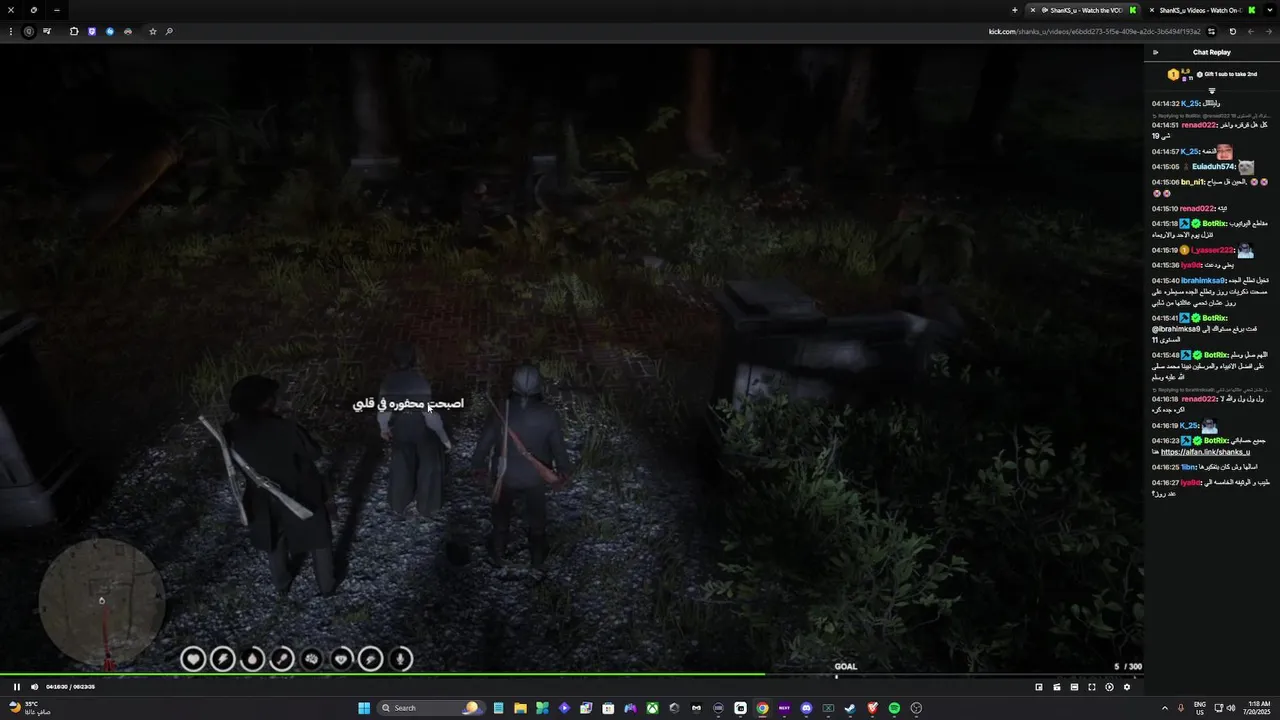Open a new browser tab

[x=1015, y=10]
